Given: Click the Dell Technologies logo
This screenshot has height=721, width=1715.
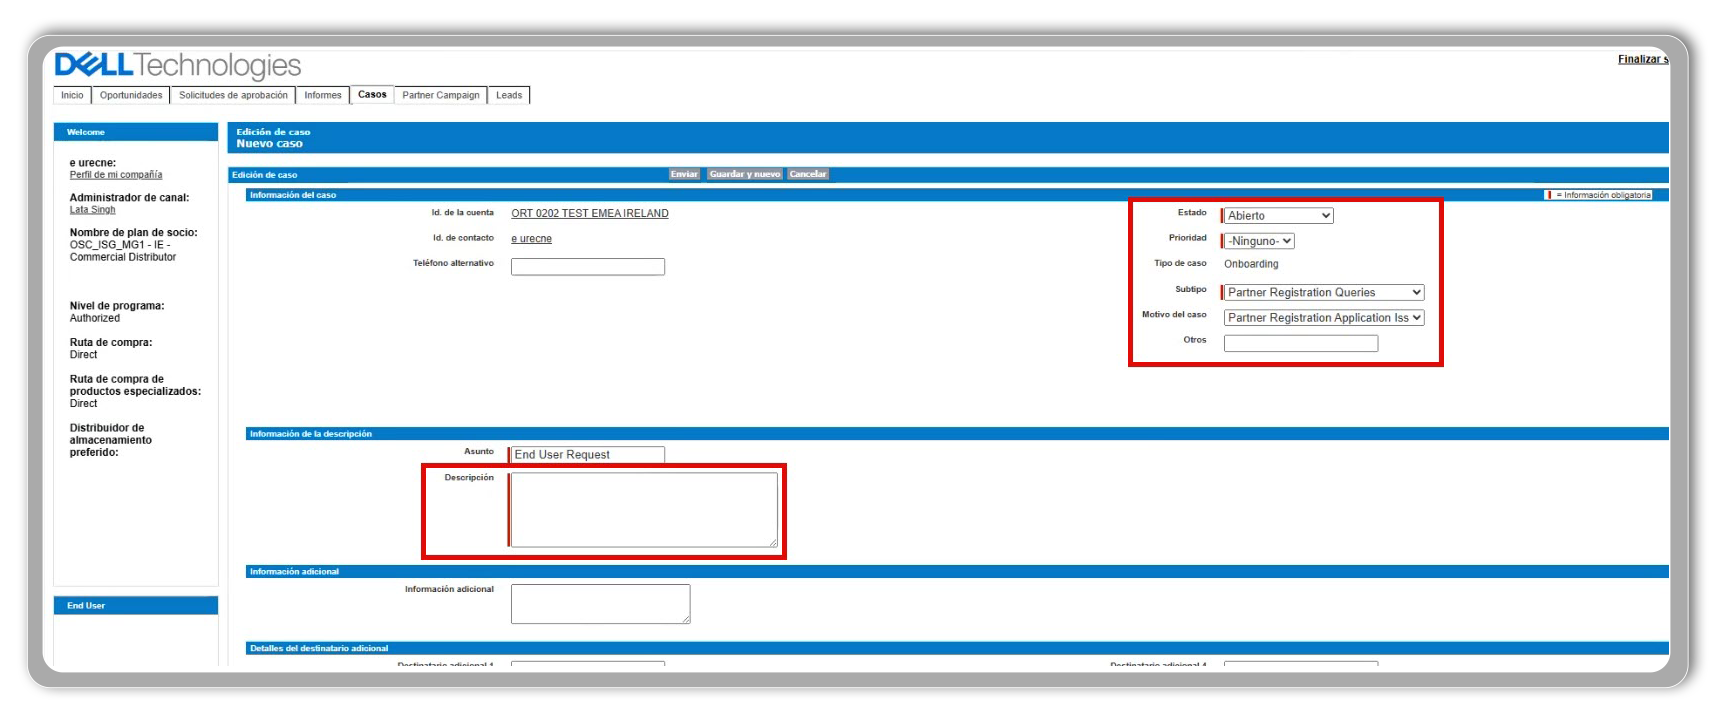Looking at the screenshot, I should click(177, 66).
